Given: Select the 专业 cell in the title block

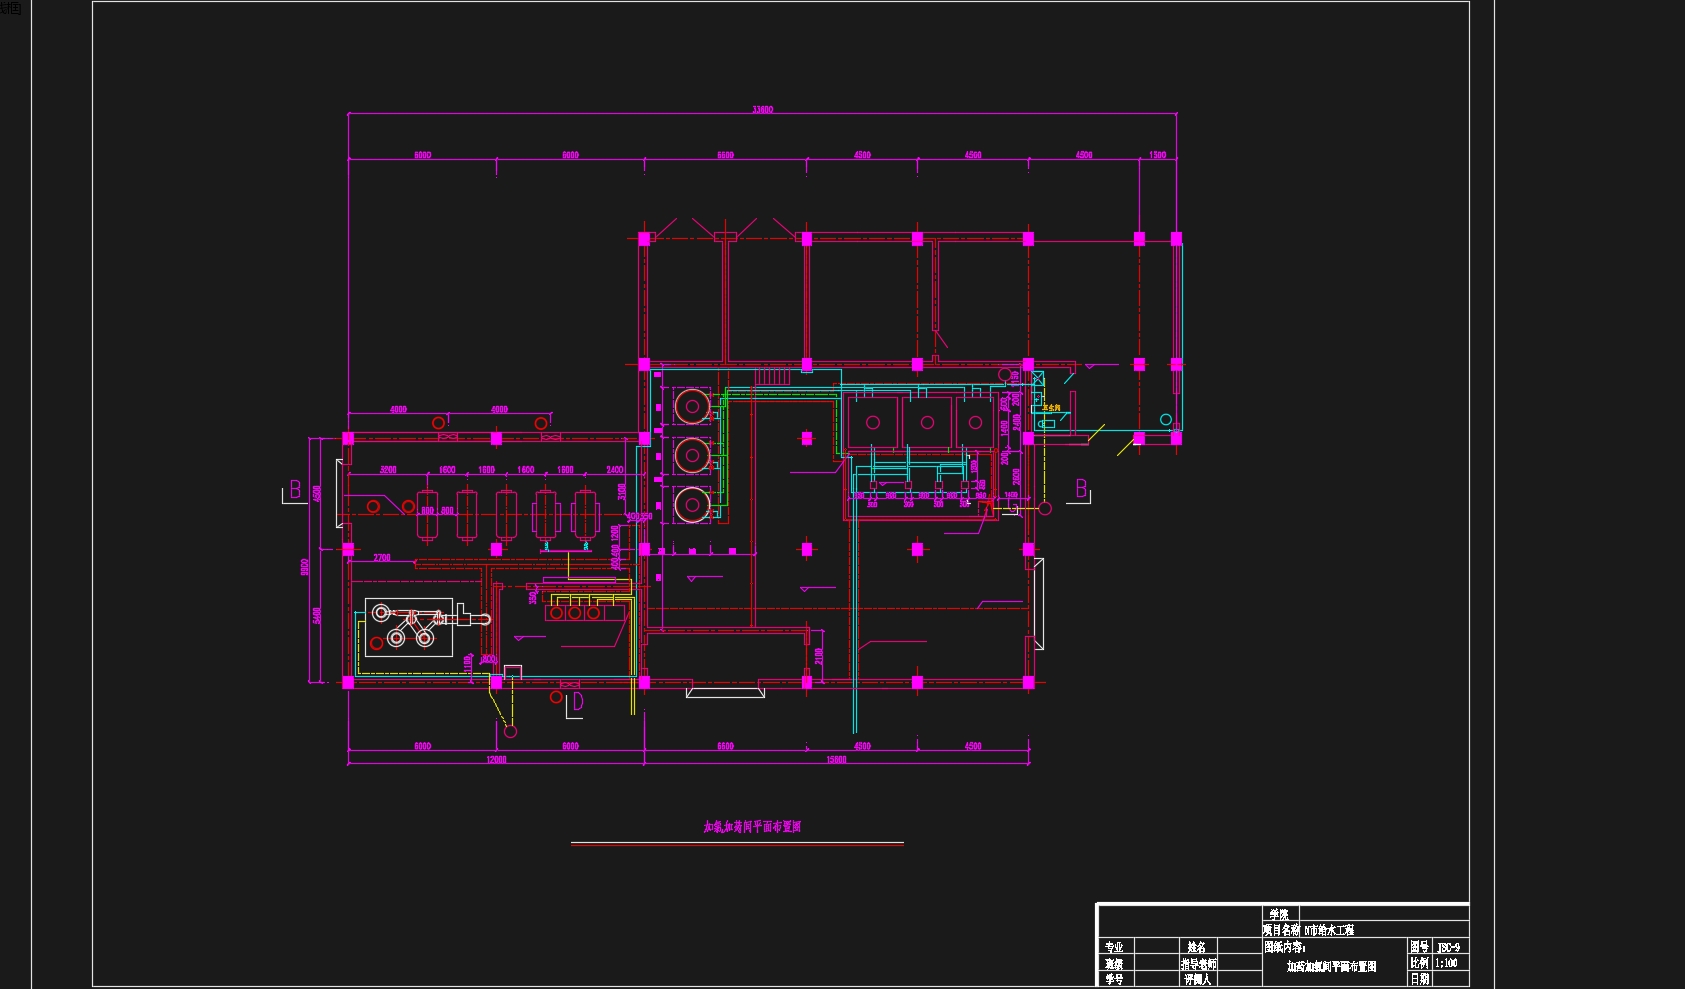Looking at the screenshot, I should click(x=1116, y=946).
